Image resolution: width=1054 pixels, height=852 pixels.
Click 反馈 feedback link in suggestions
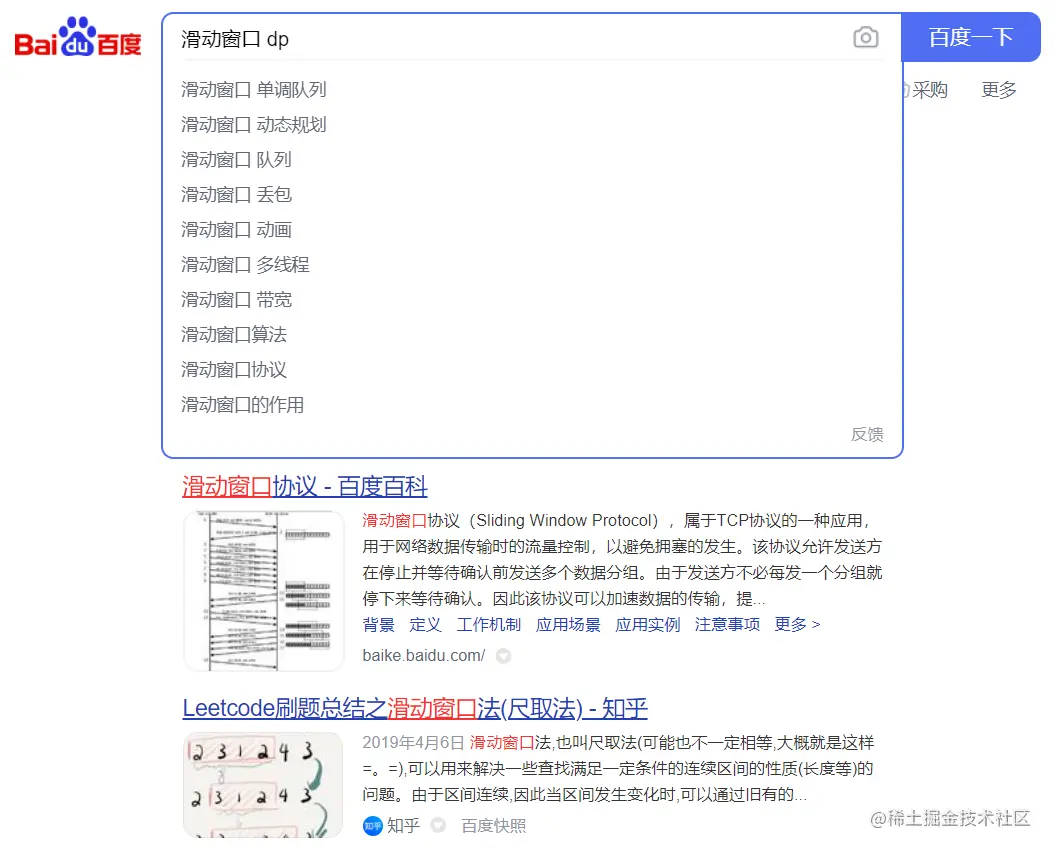866,434
